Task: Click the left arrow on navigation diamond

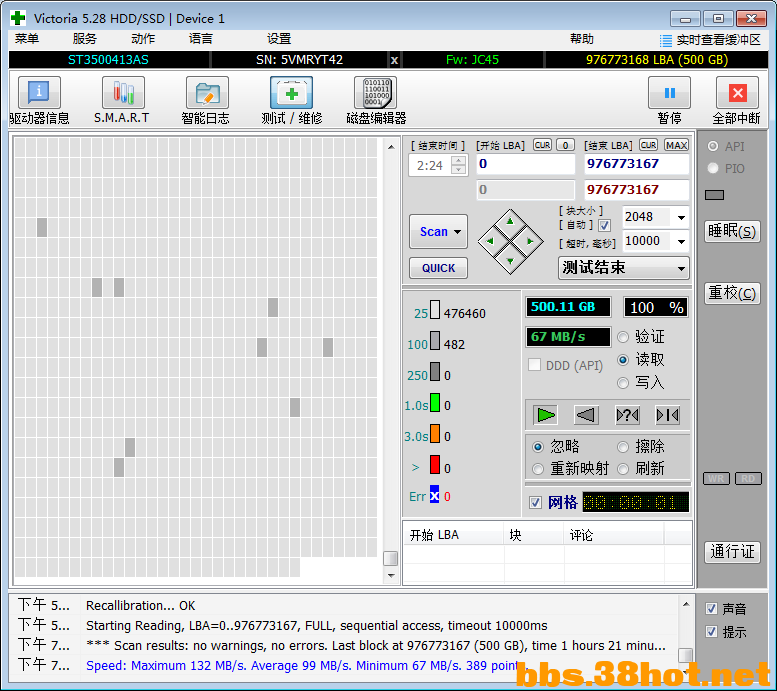Action: [x=490, y=241]
